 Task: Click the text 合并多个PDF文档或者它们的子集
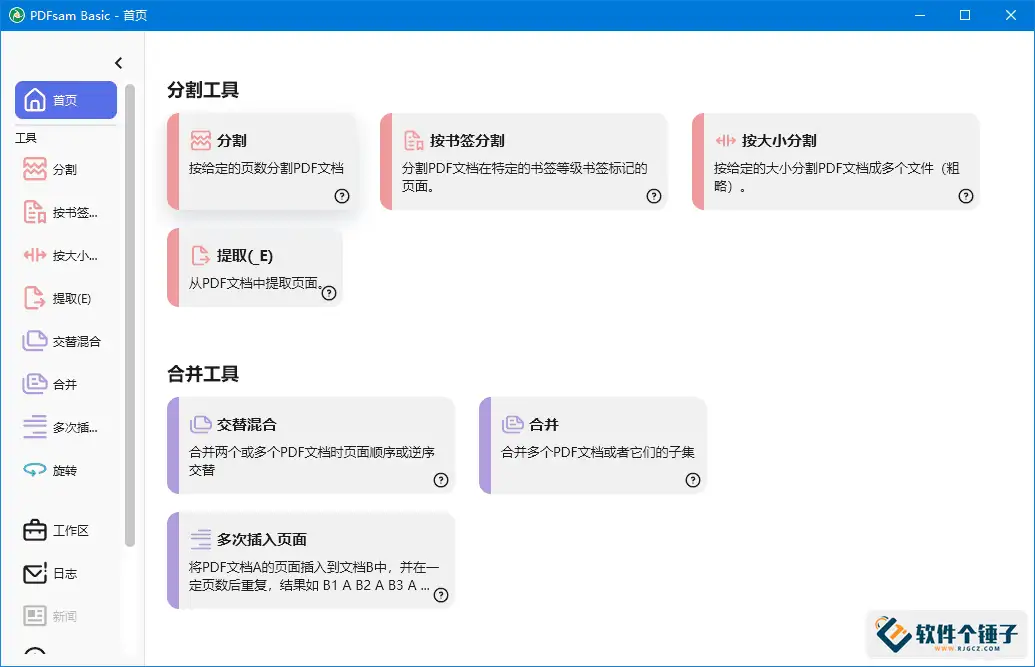pos(597,452)
